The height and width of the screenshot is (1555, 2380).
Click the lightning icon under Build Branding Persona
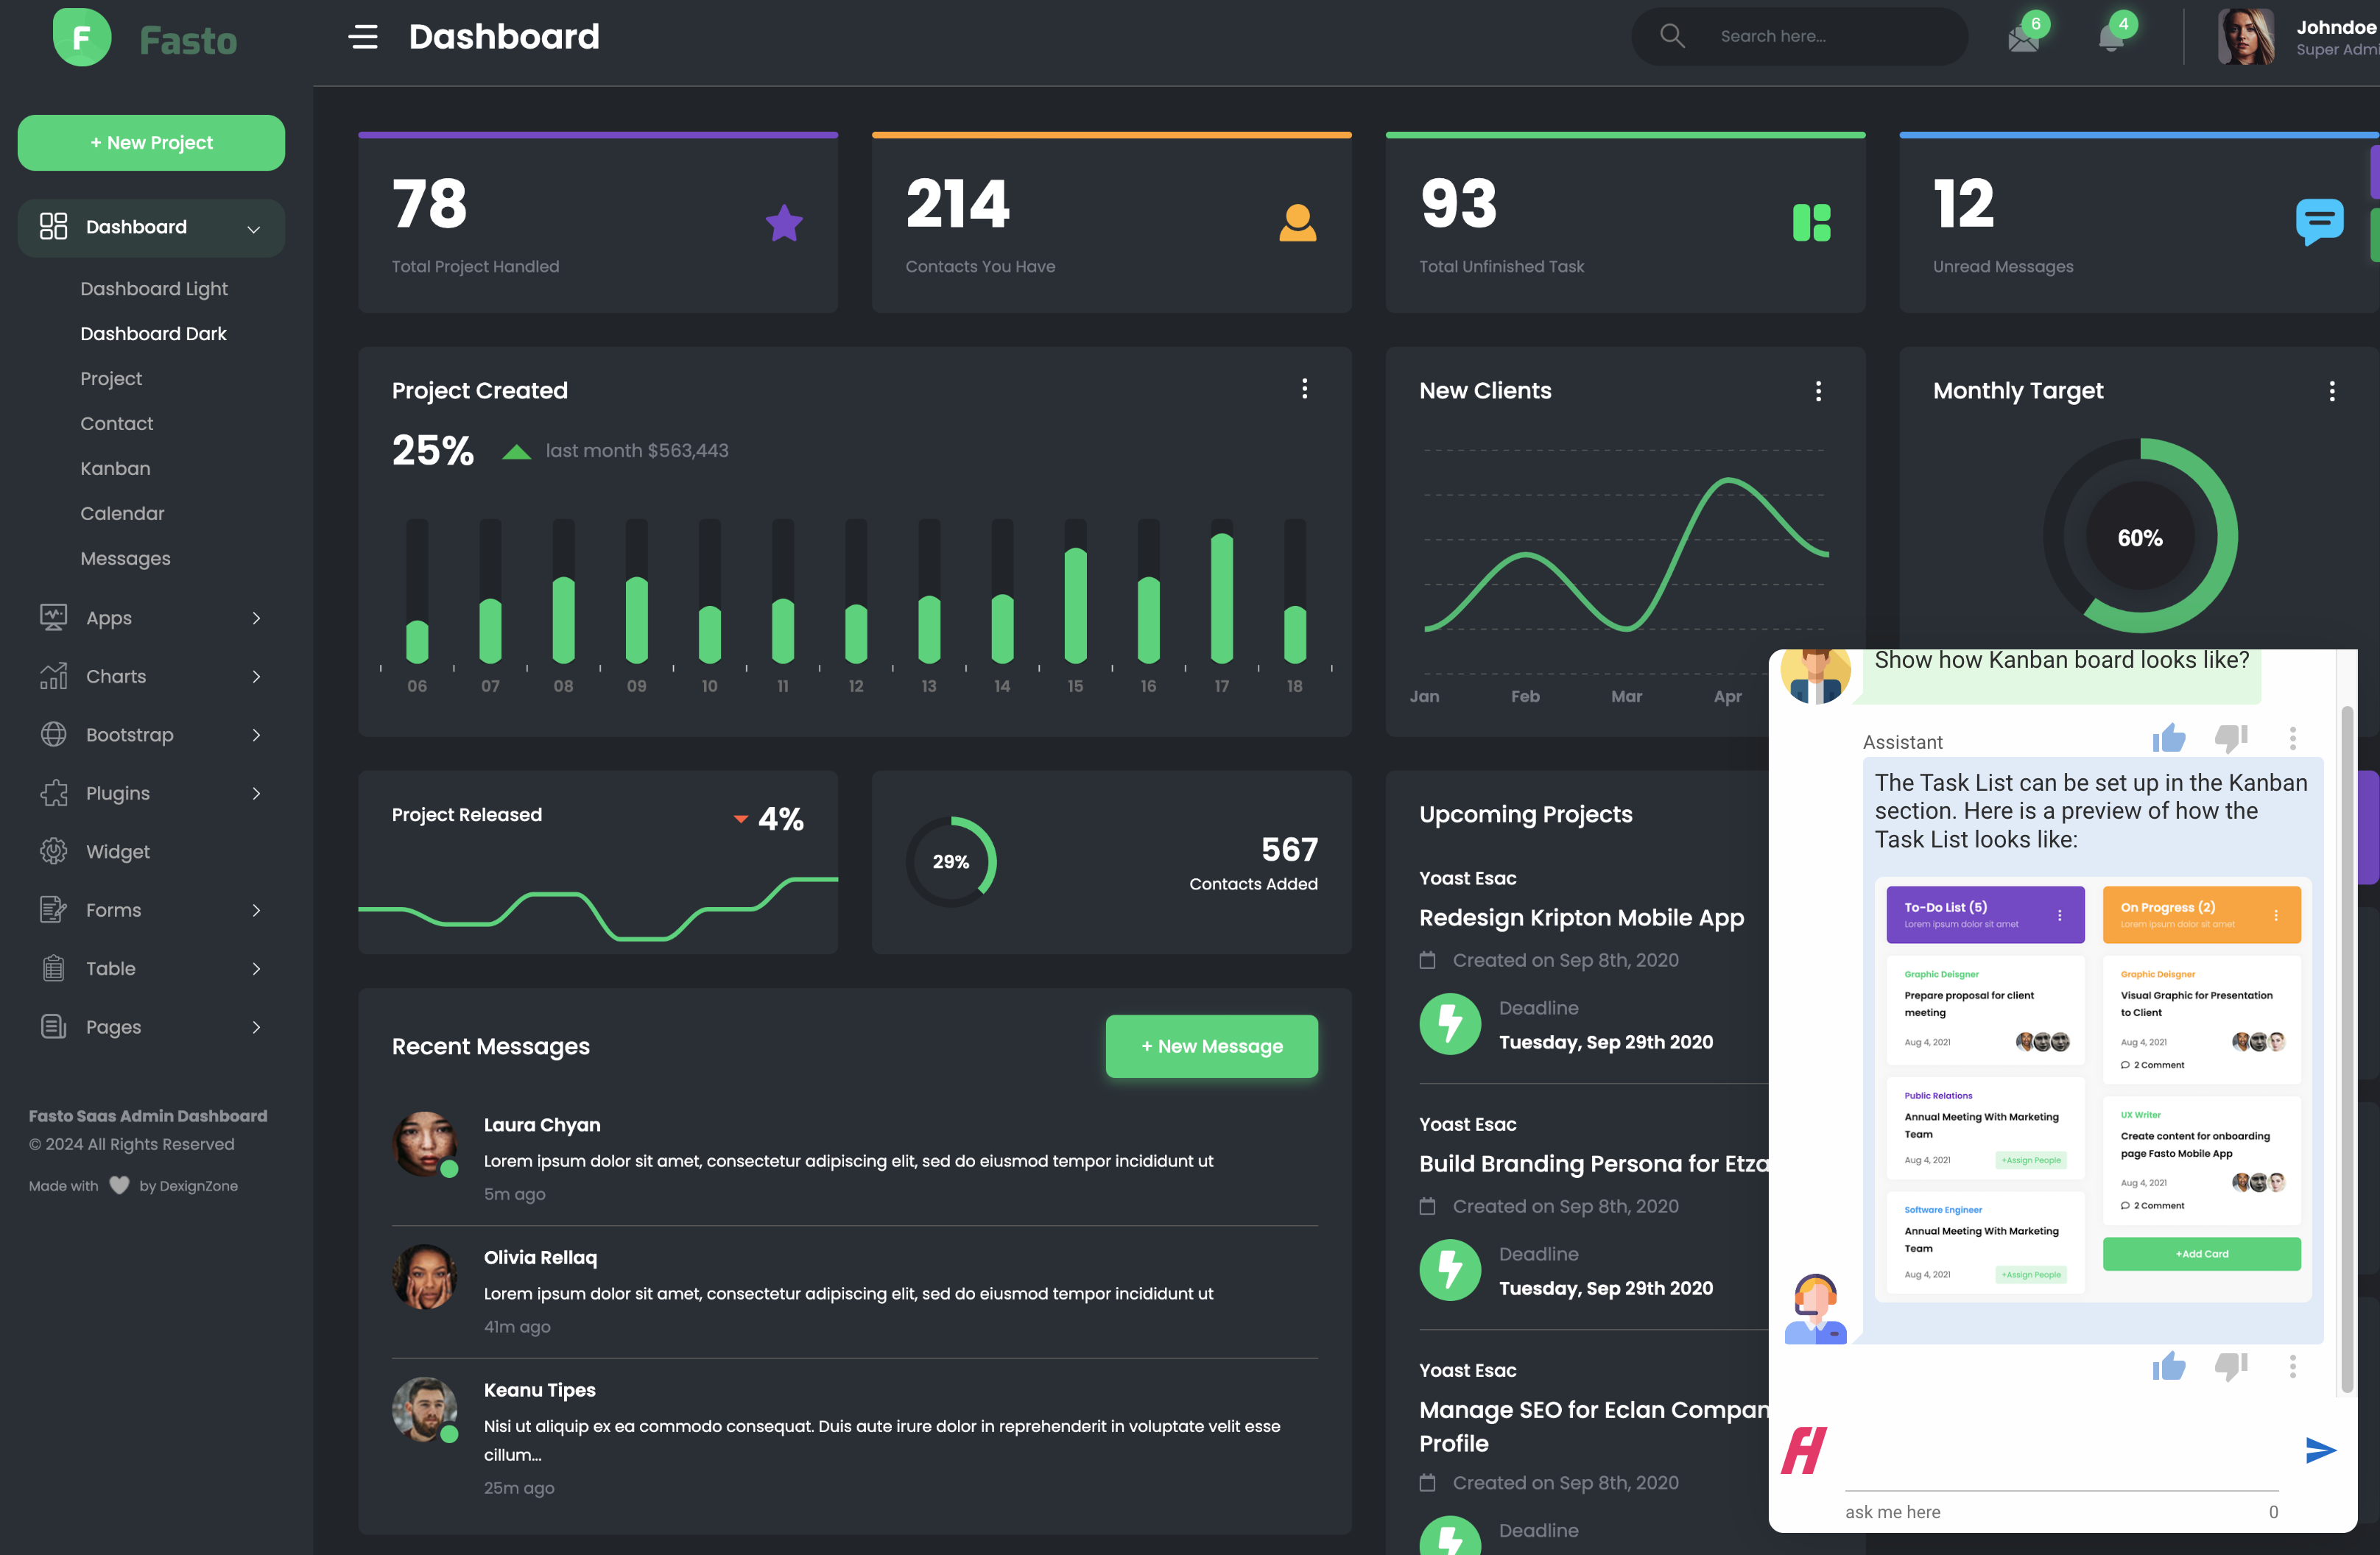pyautogui.click(x=1449, y=1270)
